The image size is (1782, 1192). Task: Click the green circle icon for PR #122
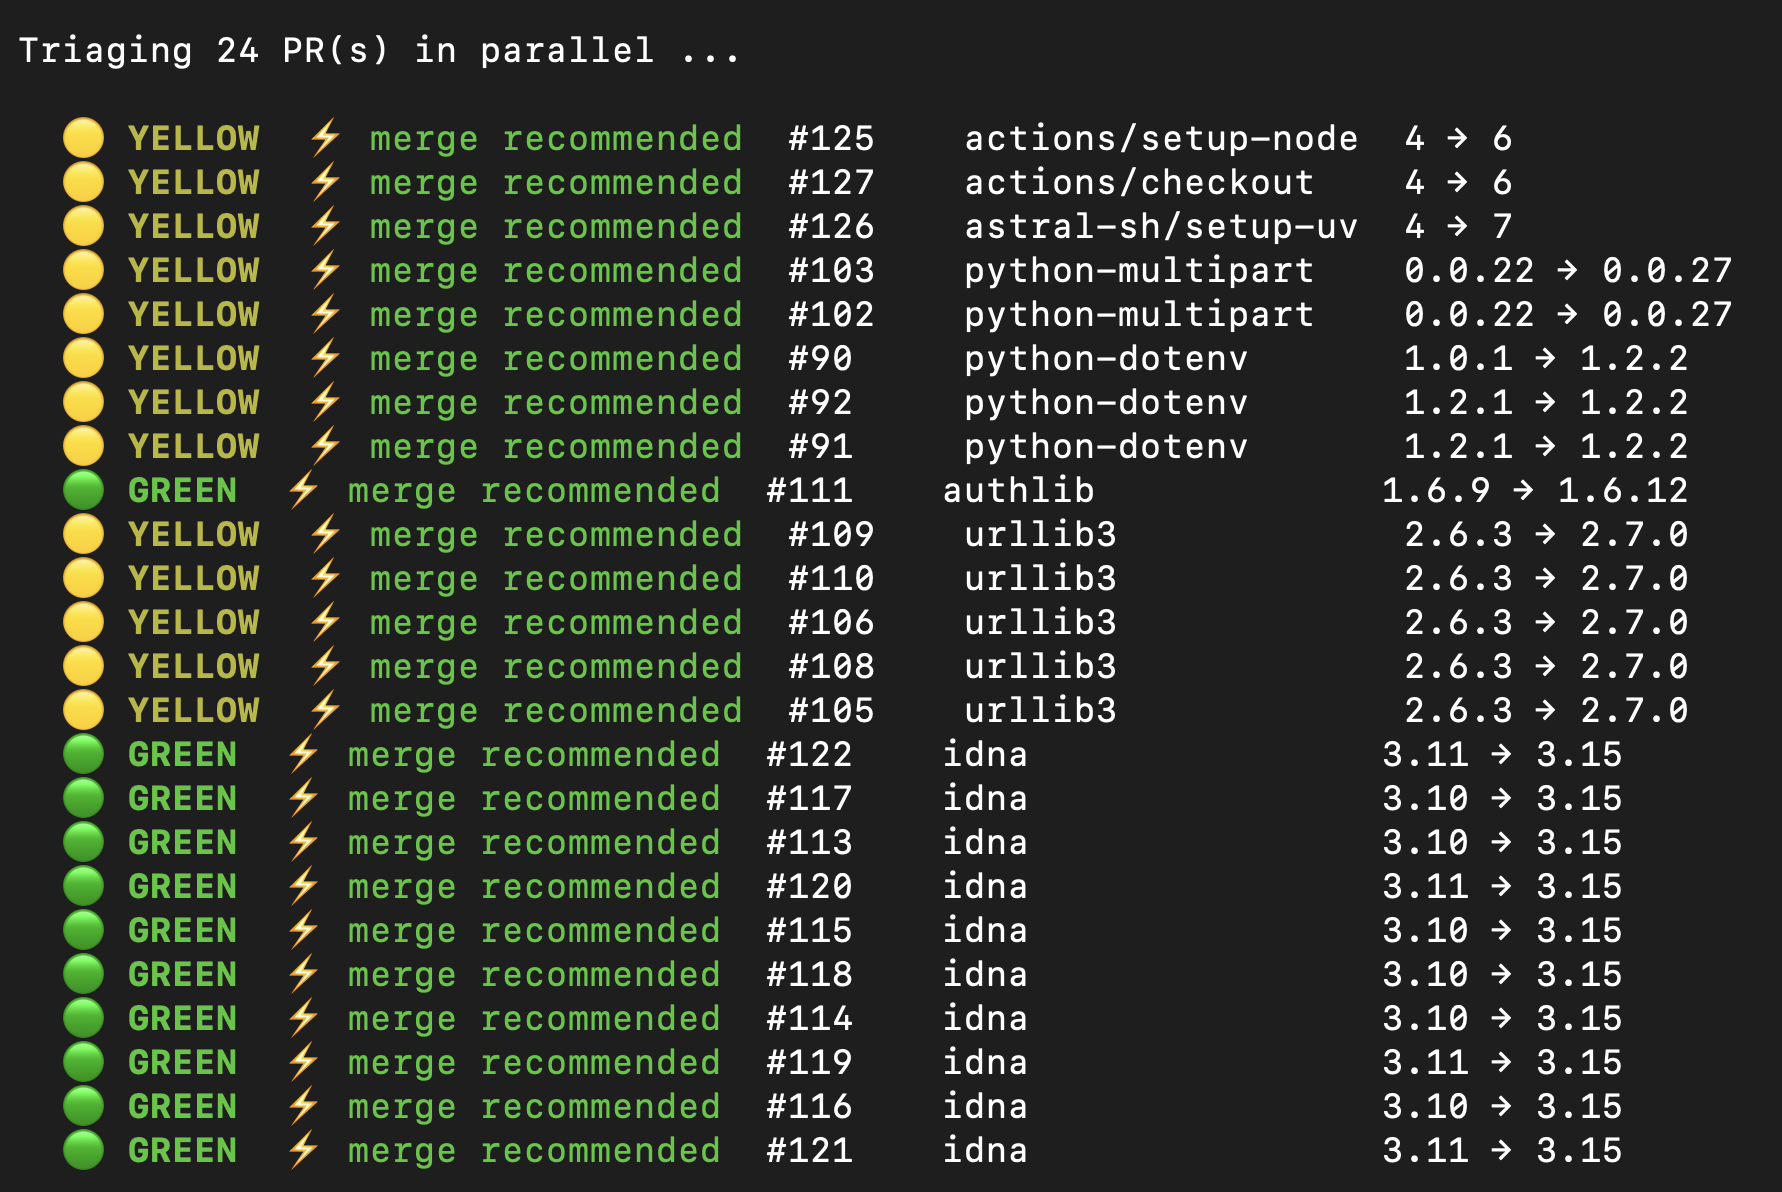[83, 754]
